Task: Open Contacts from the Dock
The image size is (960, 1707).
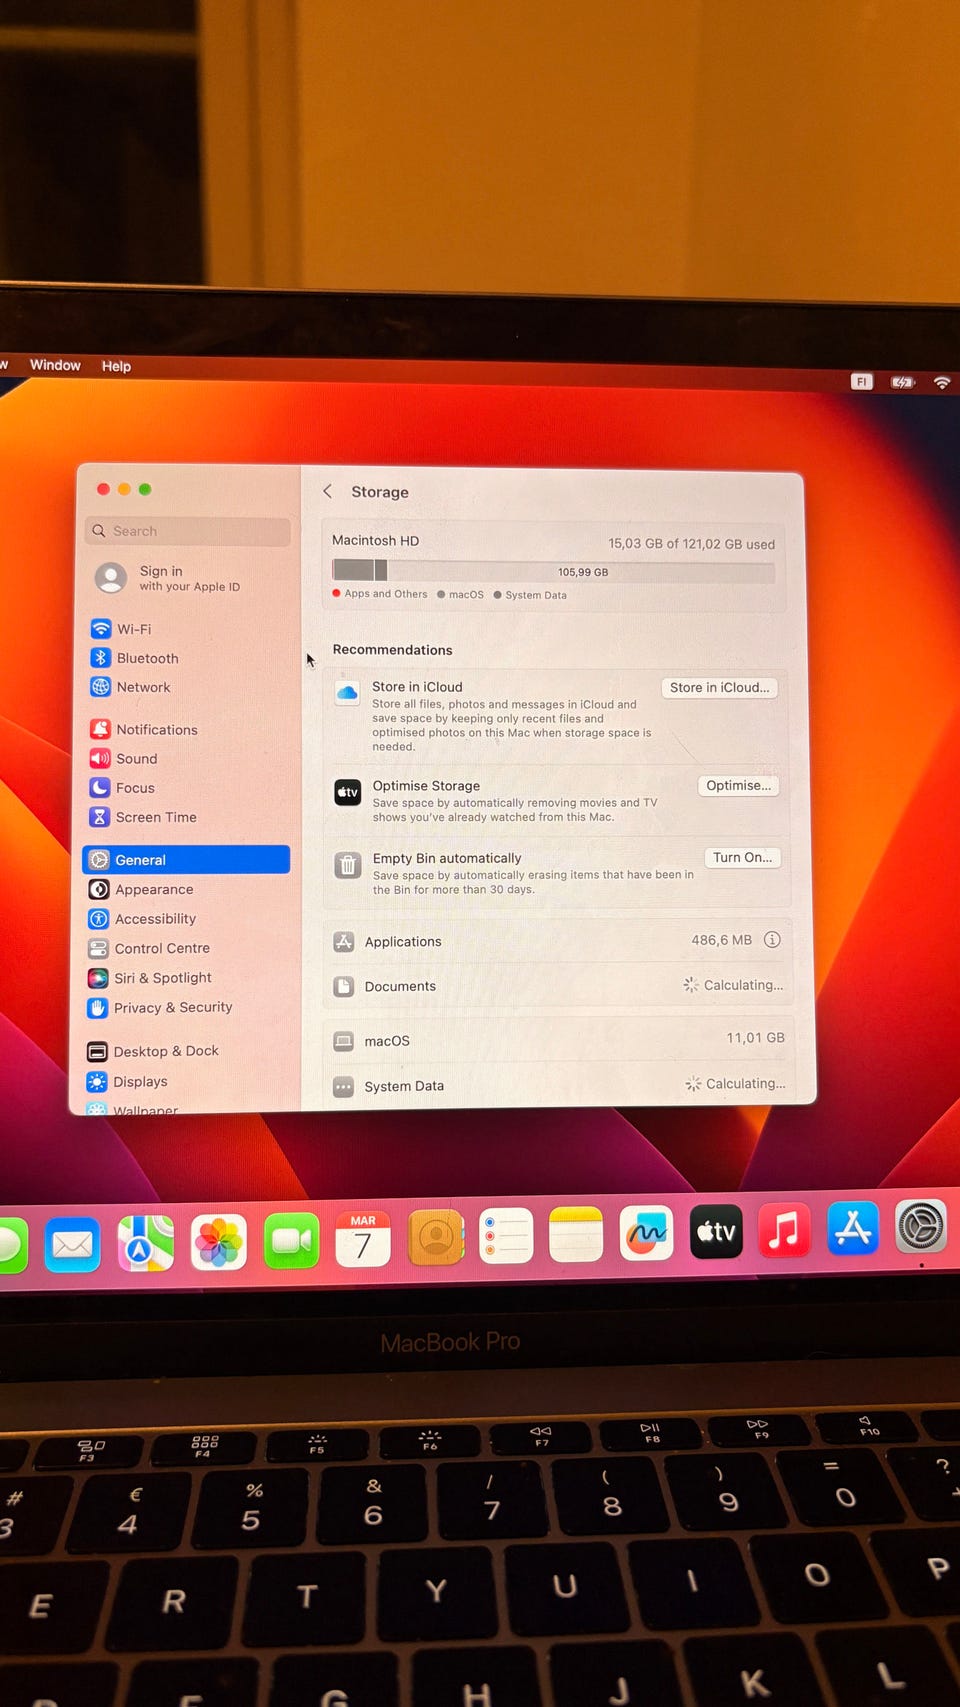Action: (x=436, y=1237)
